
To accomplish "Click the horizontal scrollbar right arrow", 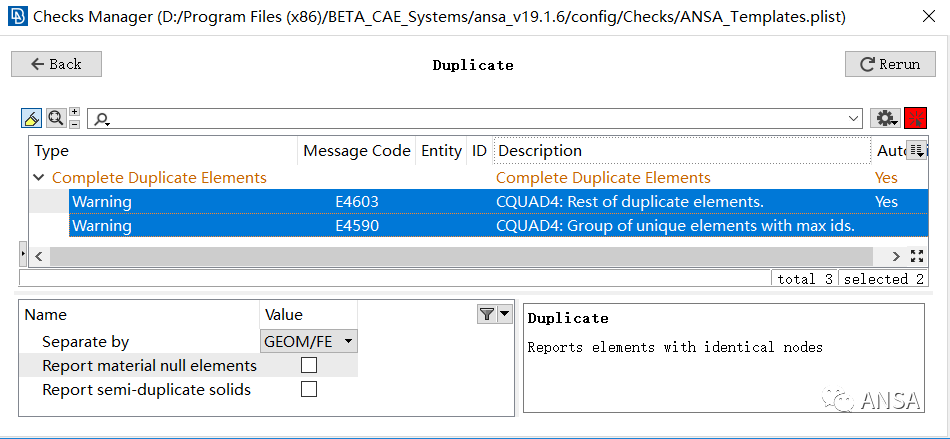I will pyautogui.click(x=896, y=256).
